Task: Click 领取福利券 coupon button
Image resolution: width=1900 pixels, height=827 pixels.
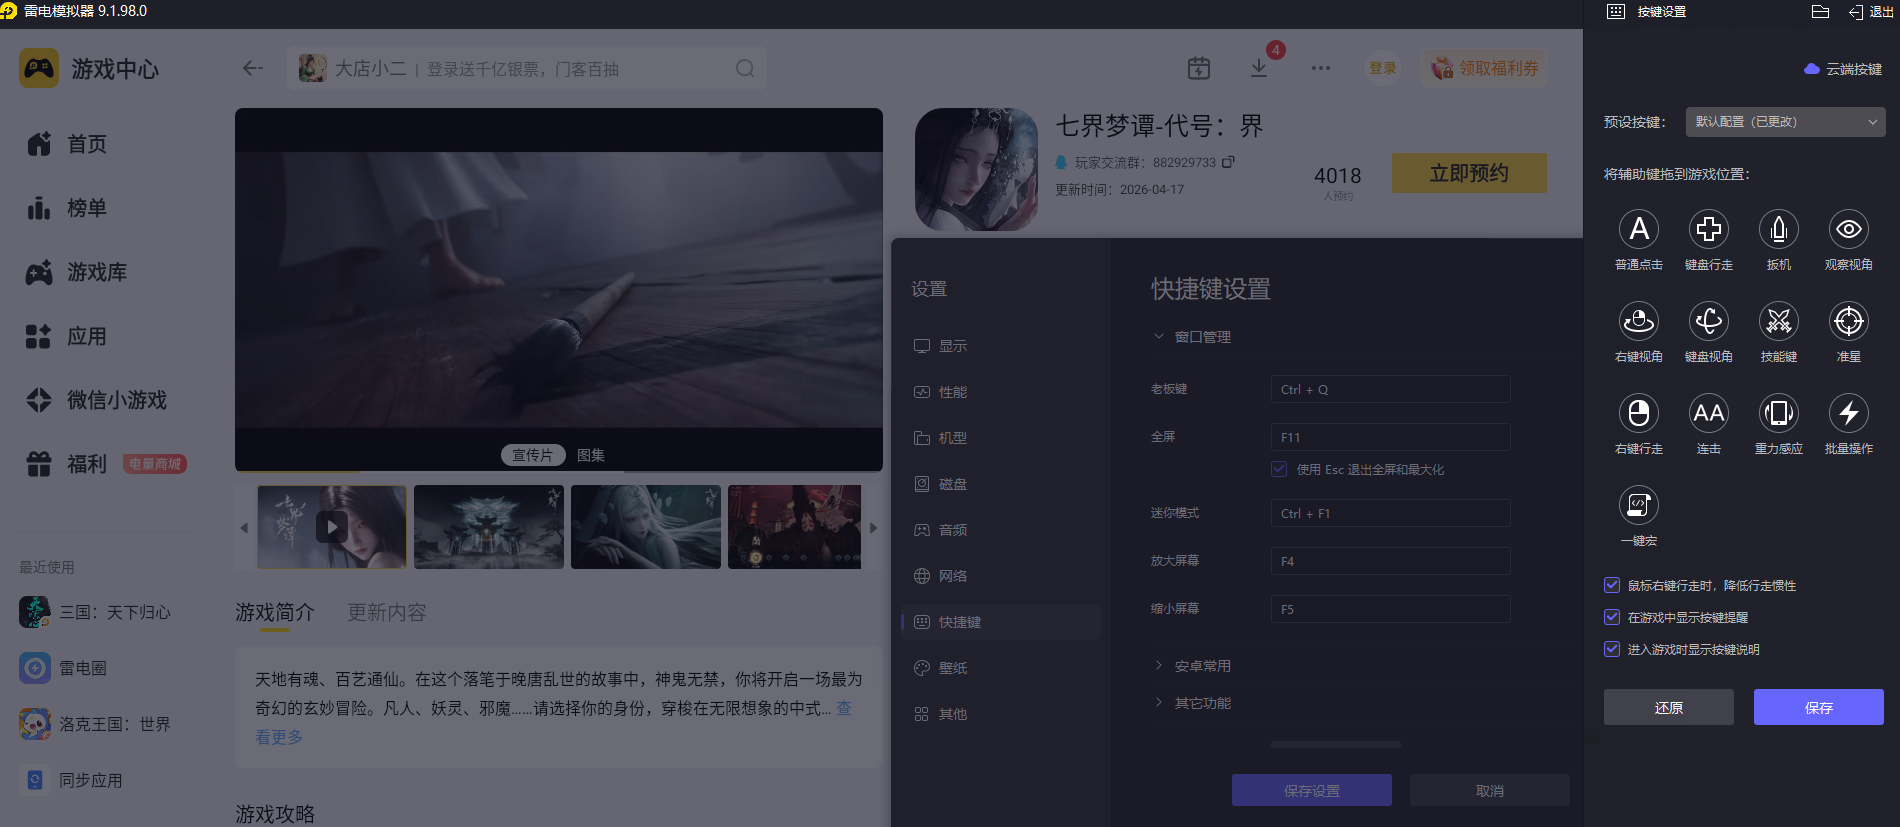Action: point(1484,68)
